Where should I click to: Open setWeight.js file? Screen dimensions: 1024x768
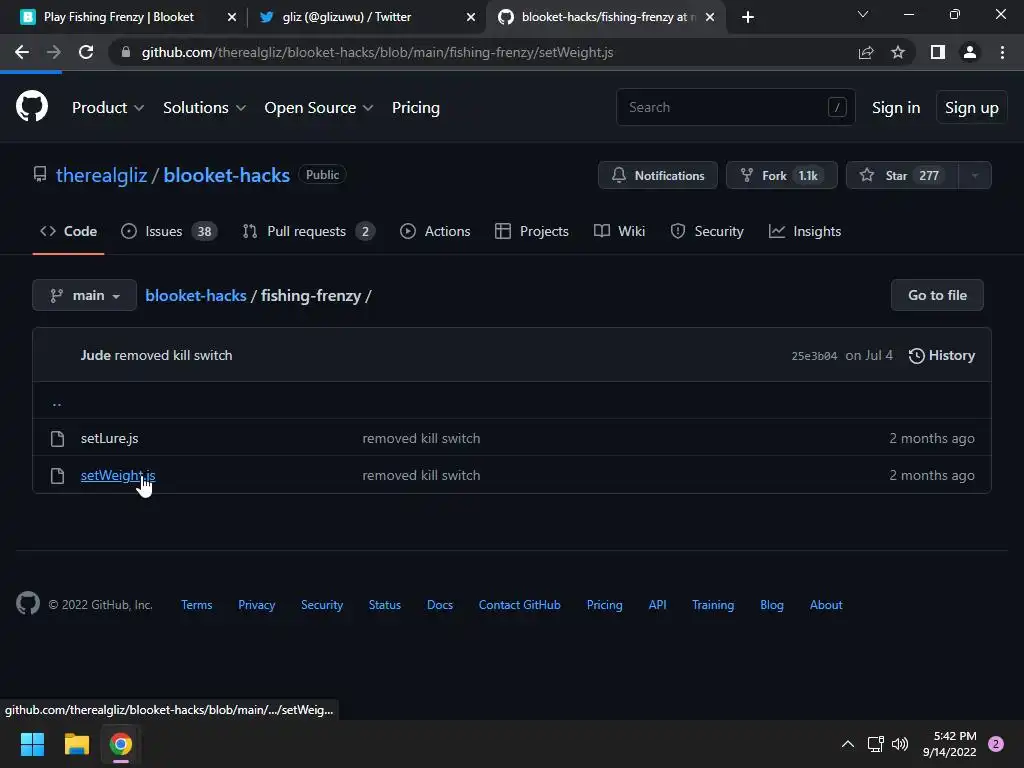tap(118, 475)
